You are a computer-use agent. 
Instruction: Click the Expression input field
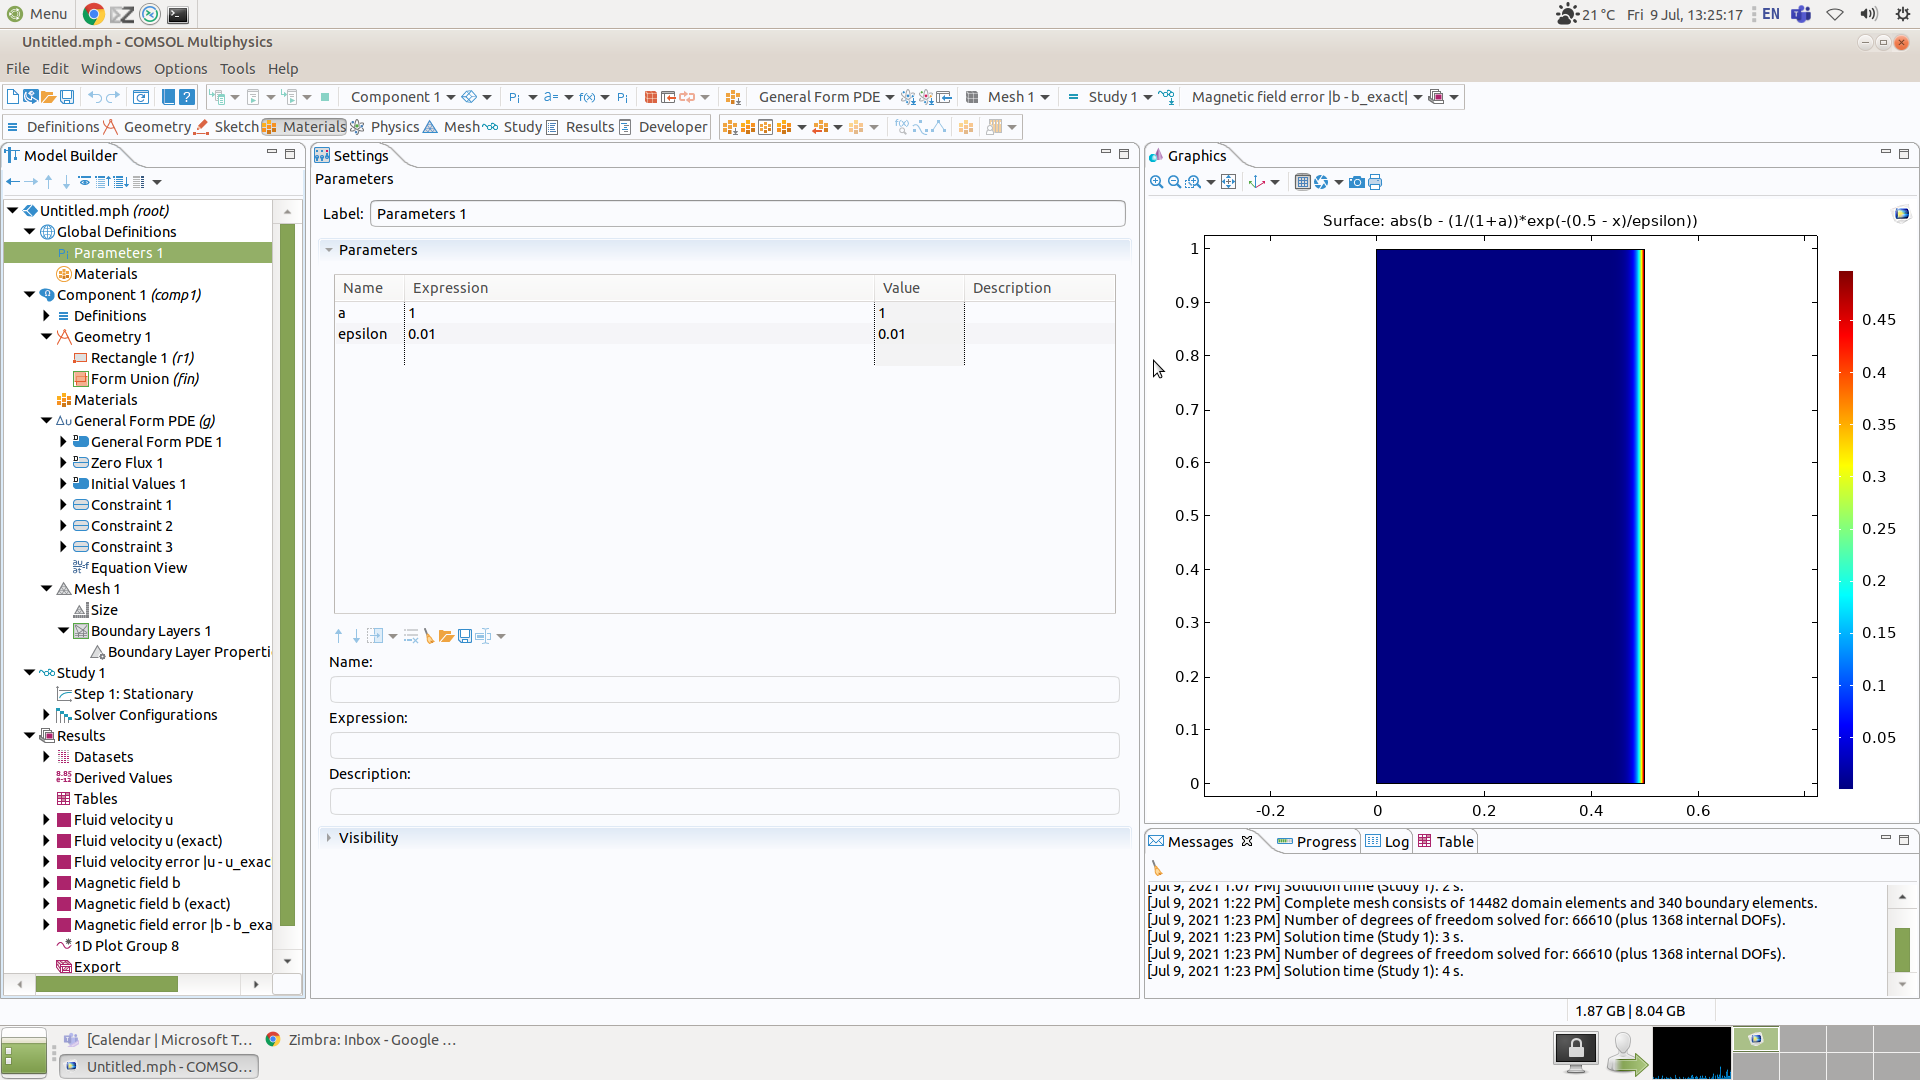[x=724, y=745]
